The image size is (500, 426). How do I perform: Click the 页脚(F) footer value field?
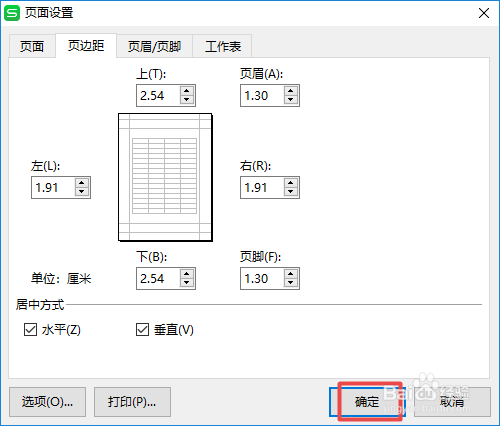click(262, 278)
